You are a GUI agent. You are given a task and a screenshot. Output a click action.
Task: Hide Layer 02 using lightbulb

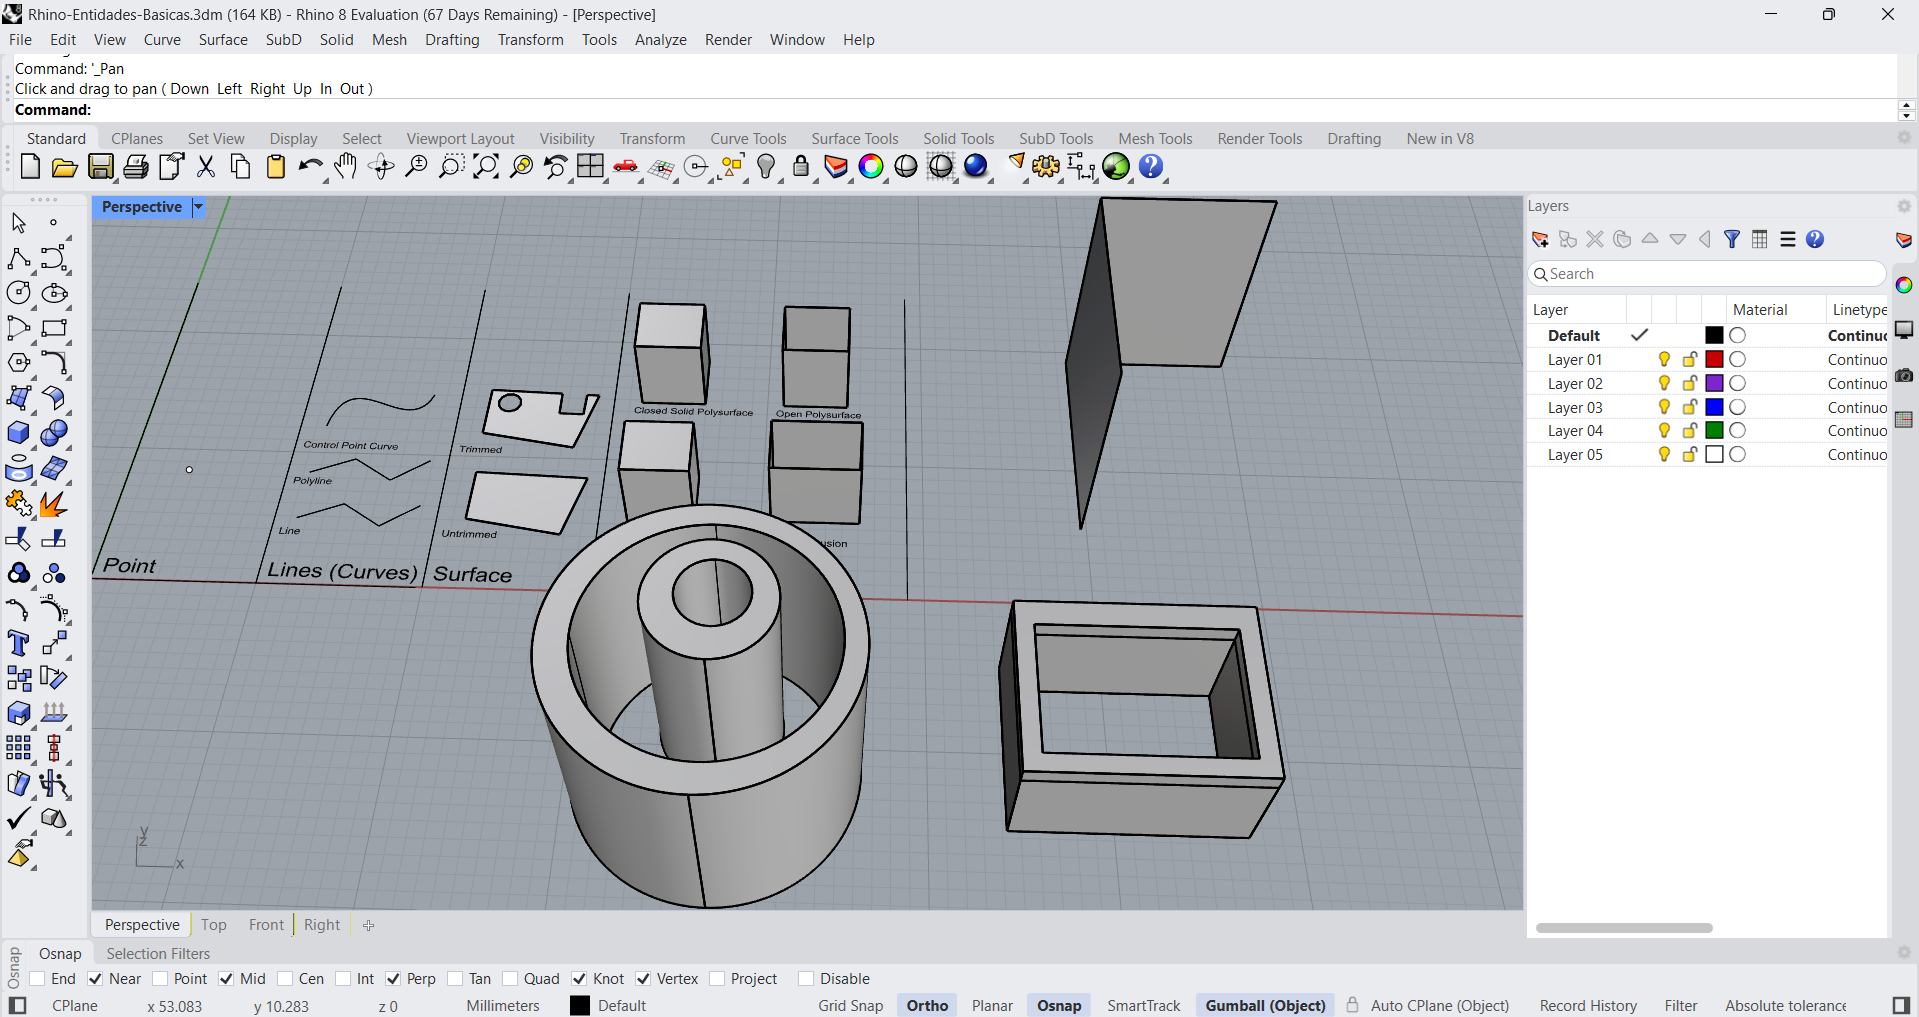pos(1664,384)
